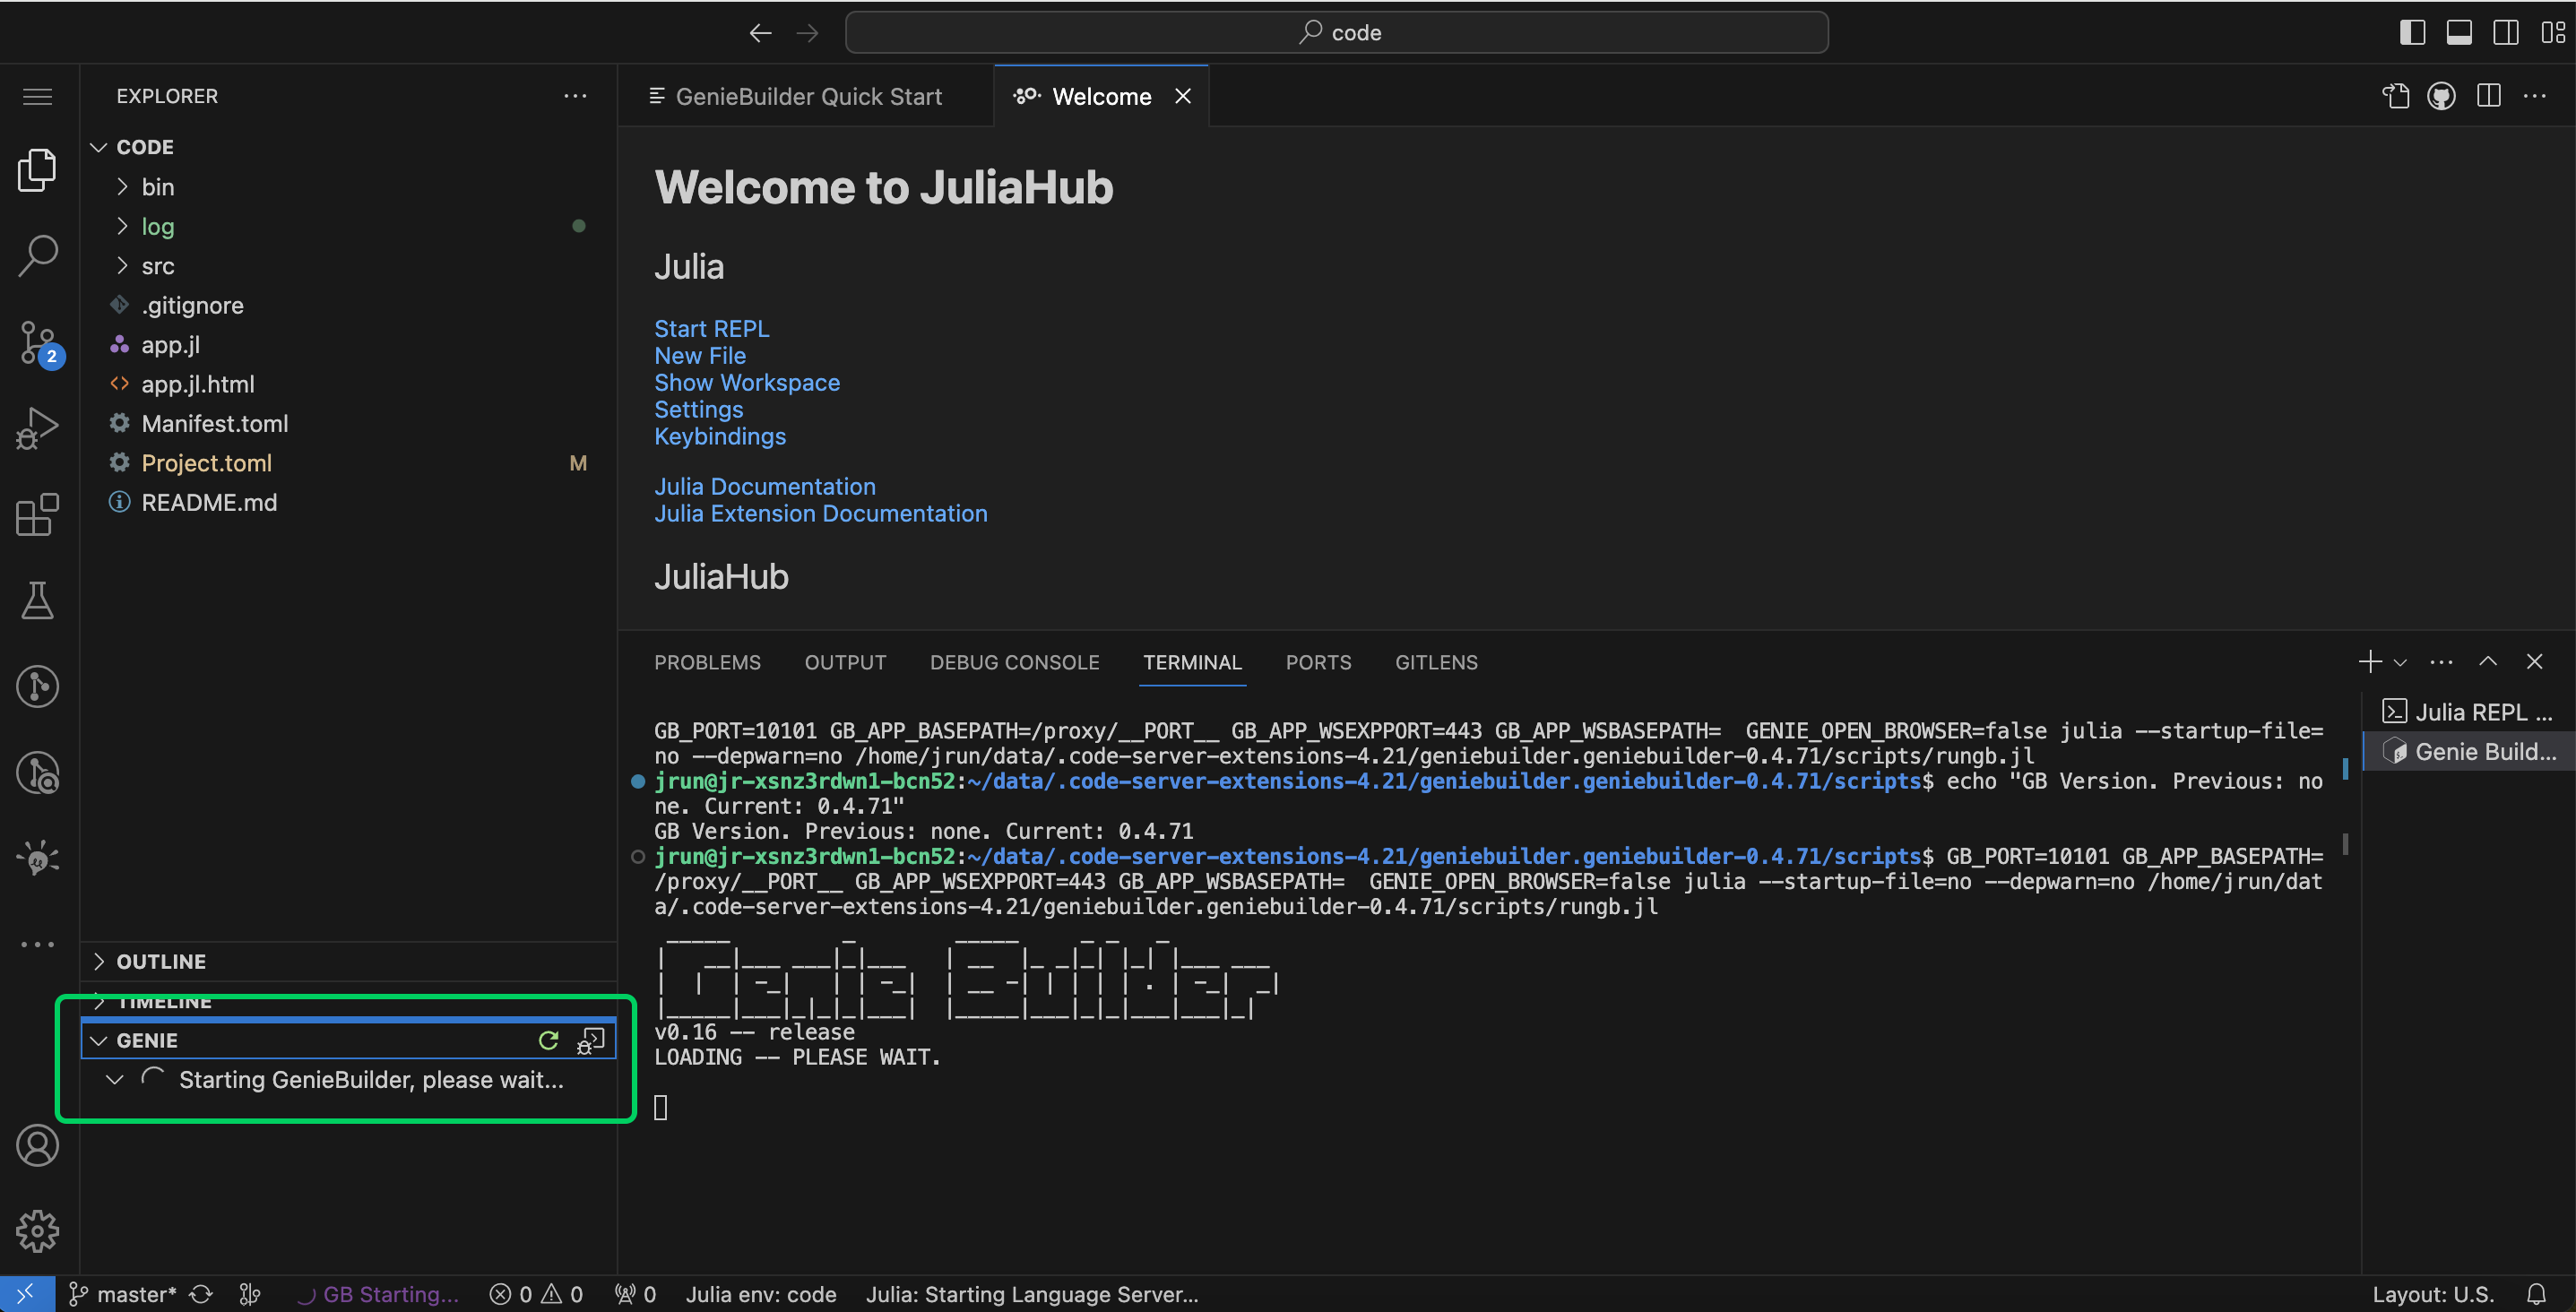This screenshot has height=1312, width=2576.
Task: Open the Manage gear in activity bar
Action: click(37, 1231)
